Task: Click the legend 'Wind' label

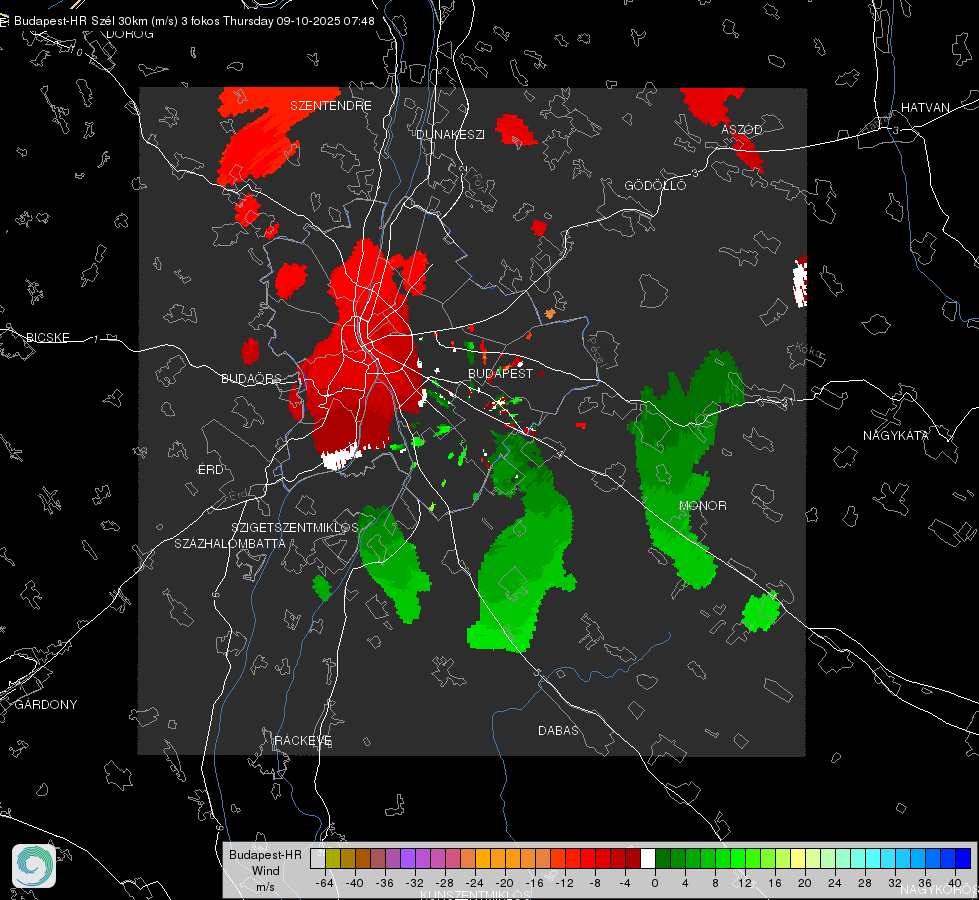Action: [x=265, y=870]
